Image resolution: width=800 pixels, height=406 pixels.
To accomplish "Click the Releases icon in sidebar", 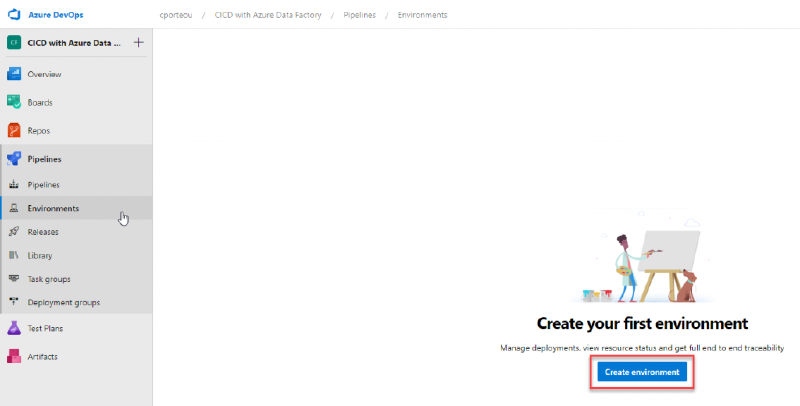I will [x=14, y=232].
